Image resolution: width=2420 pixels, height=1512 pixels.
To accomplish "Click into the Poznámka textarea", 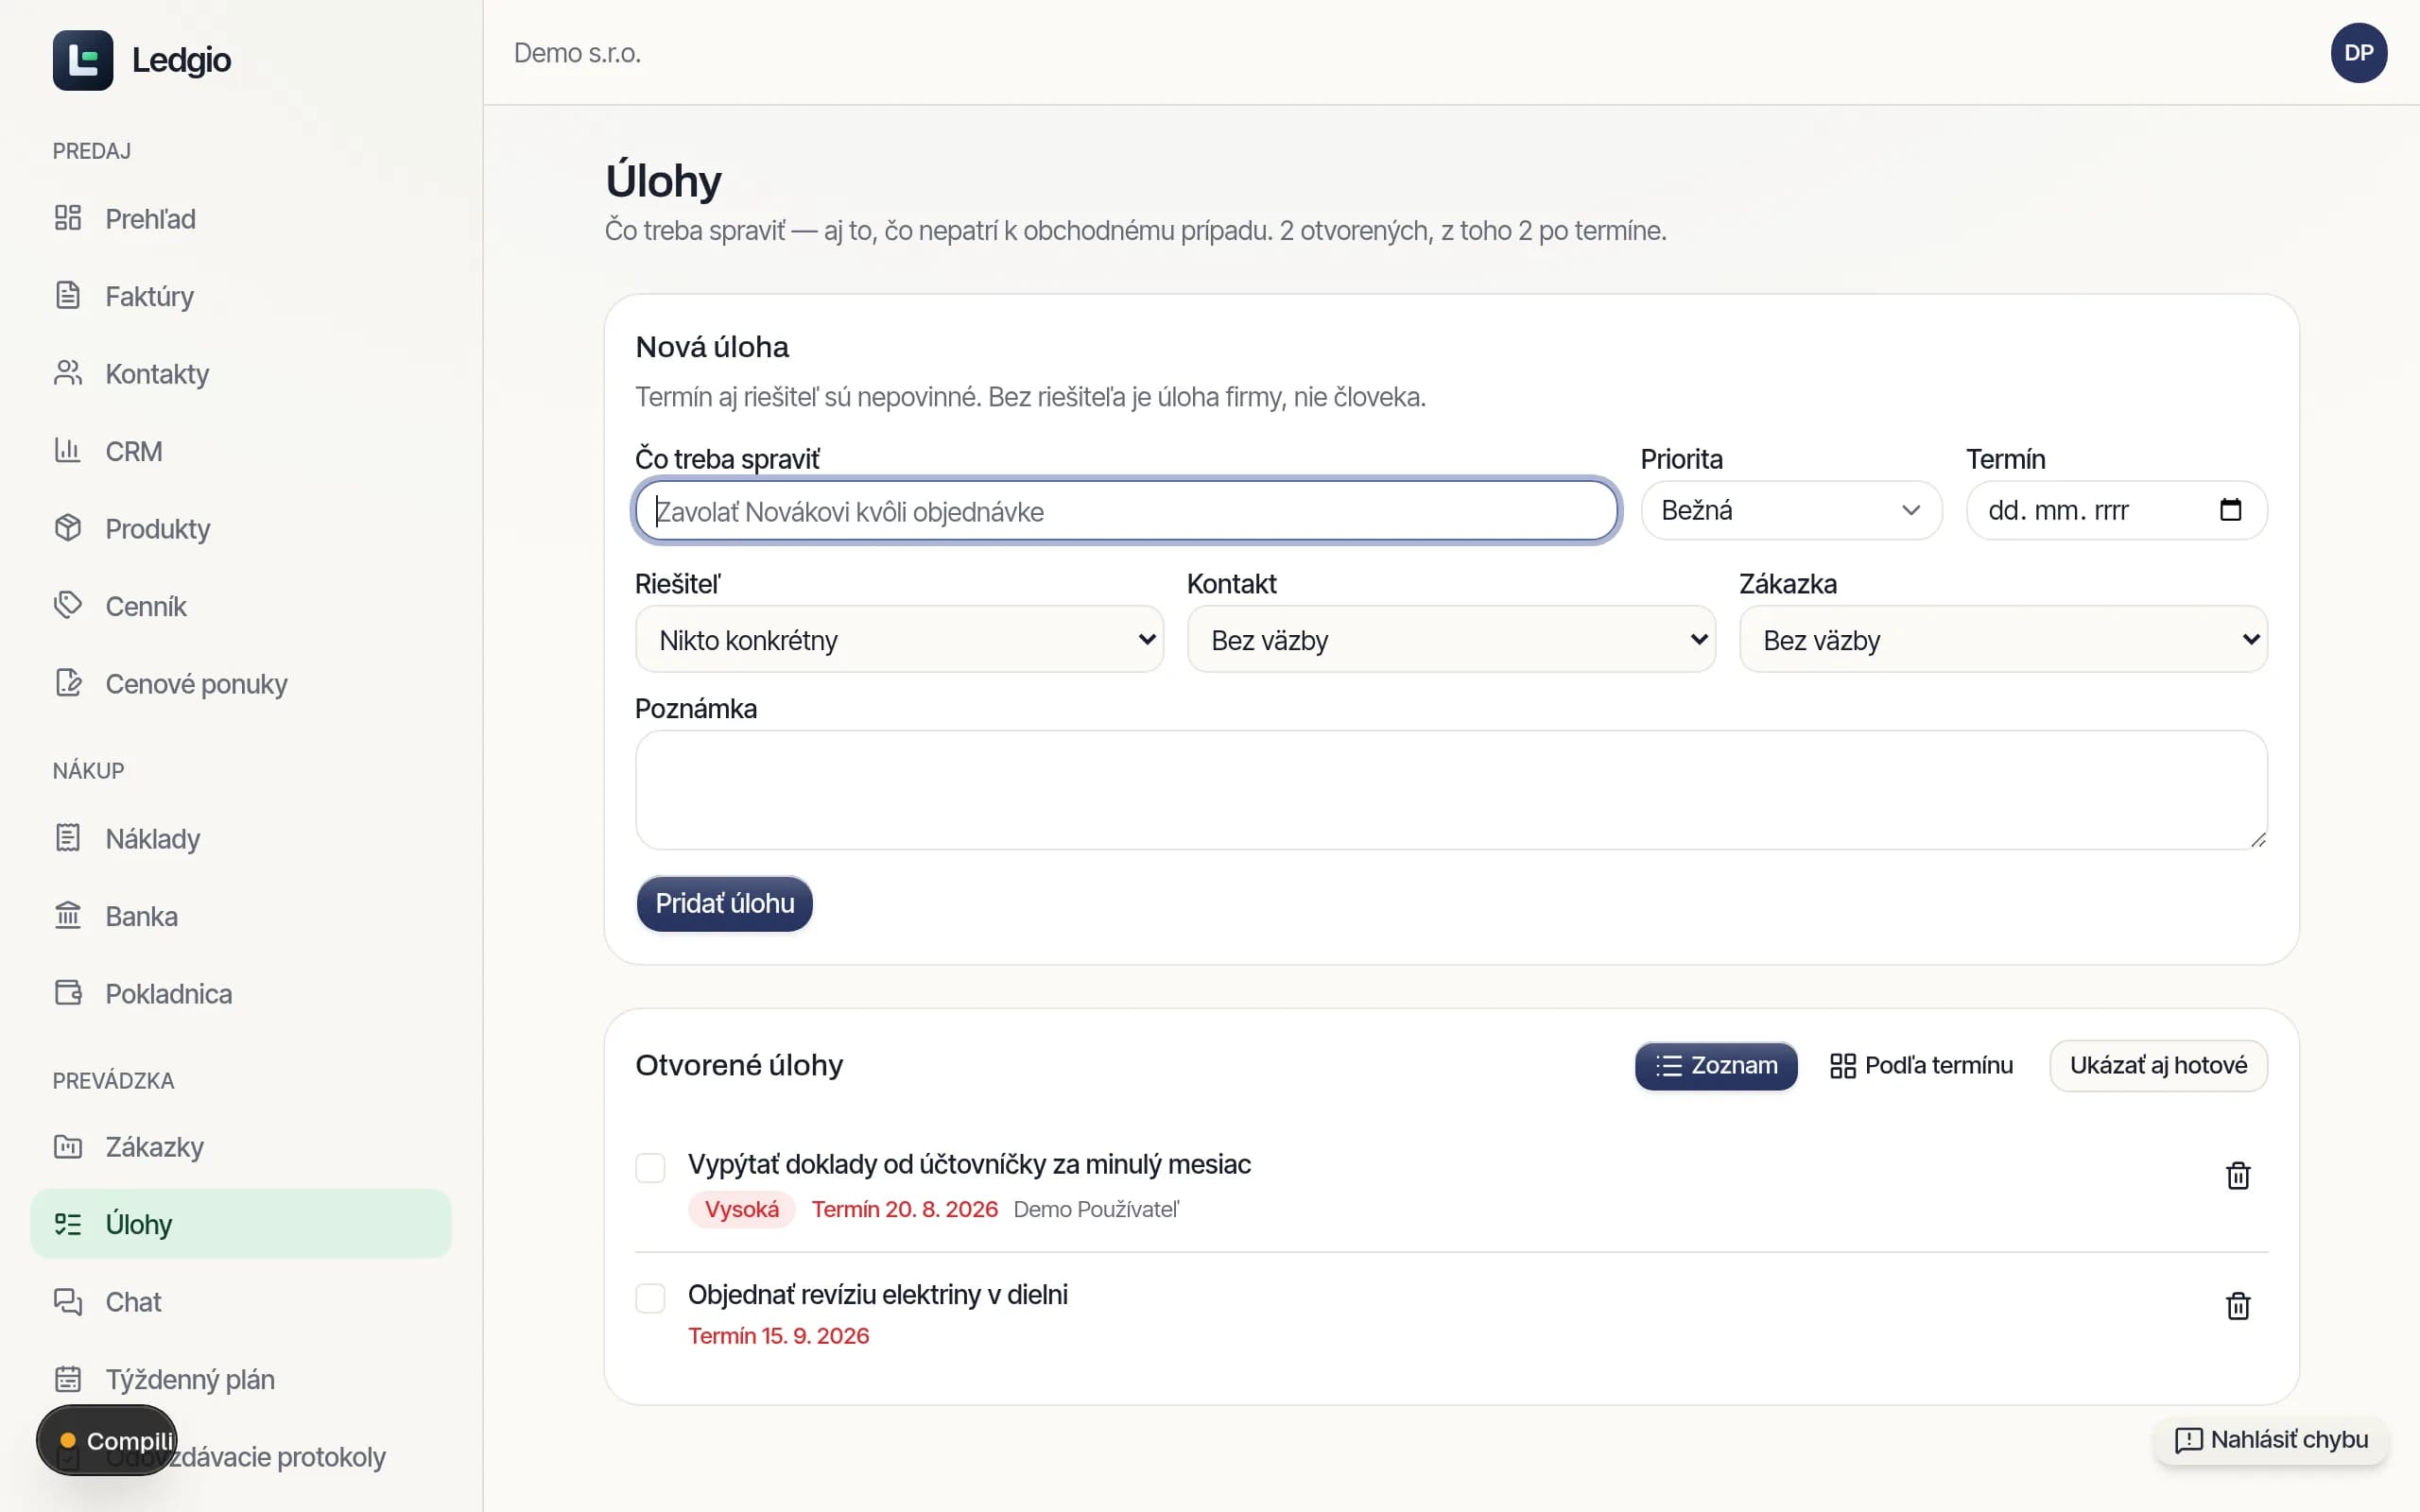I will (1451, 790).
